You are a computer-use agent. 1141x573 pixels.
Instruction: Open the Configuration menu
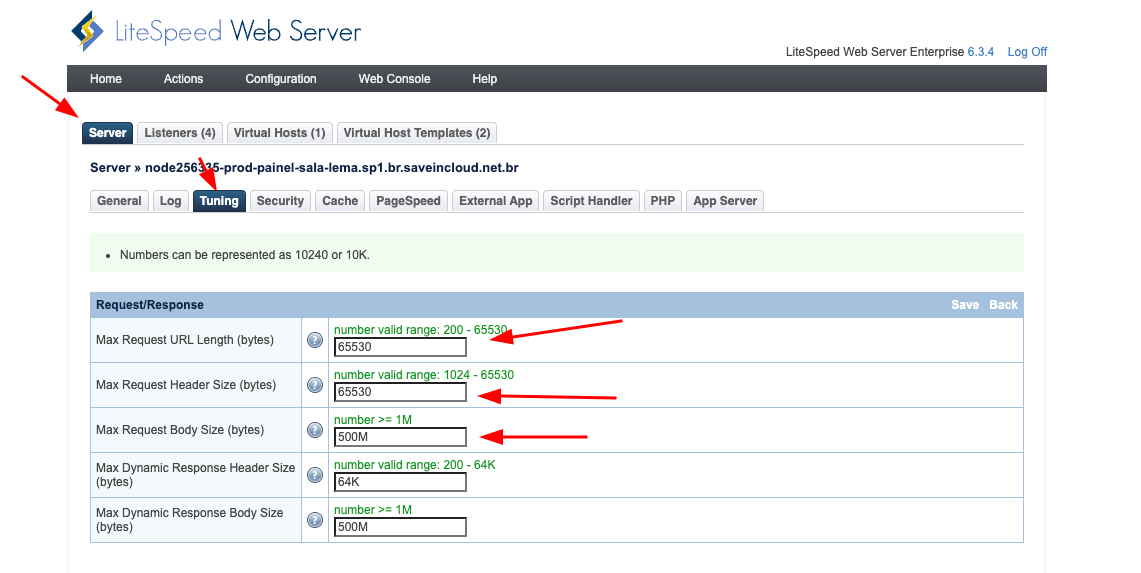click(281, 79)
